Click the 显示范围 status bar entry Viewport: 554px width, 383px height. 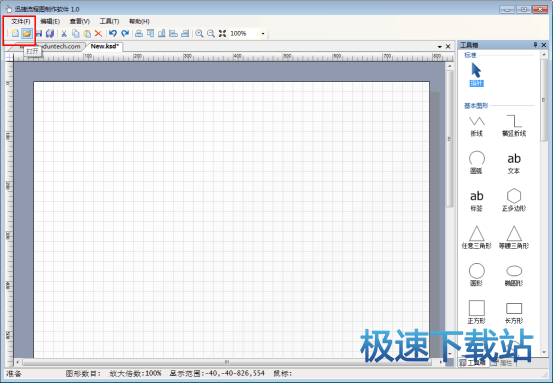coord(217,373)
